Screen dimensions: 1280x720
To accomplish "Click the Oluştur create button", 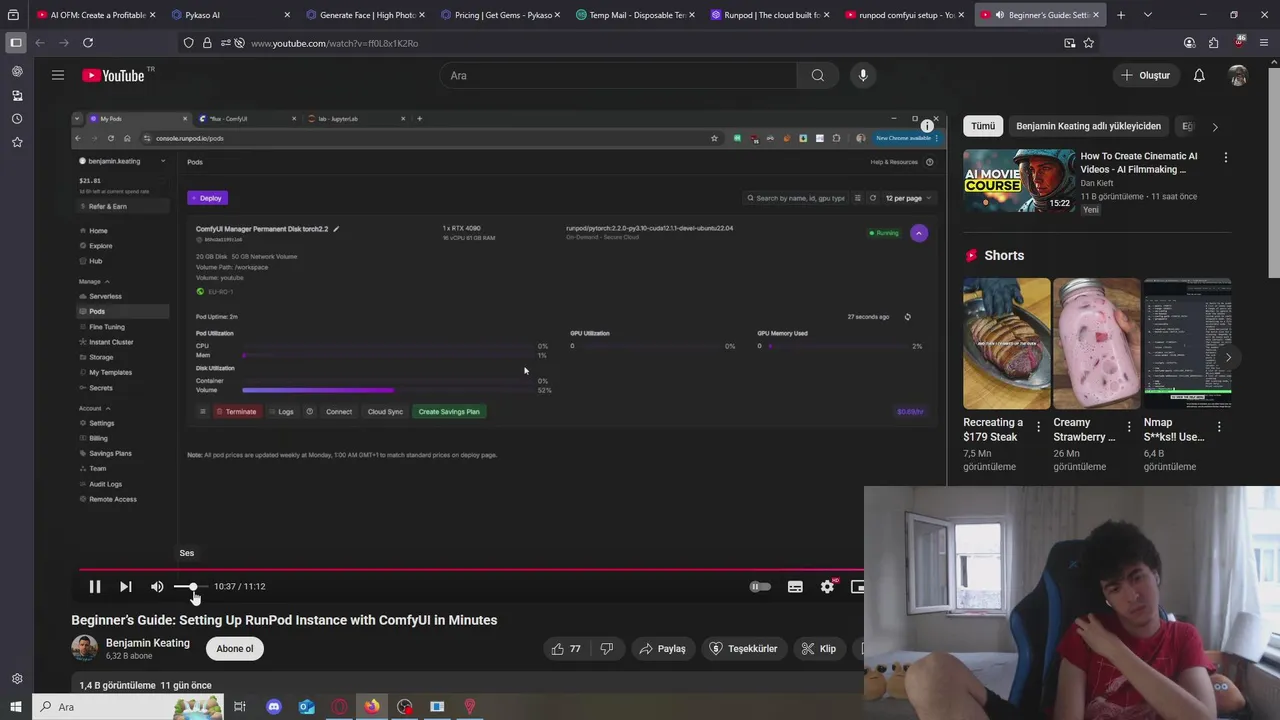I will (1146, 75).
